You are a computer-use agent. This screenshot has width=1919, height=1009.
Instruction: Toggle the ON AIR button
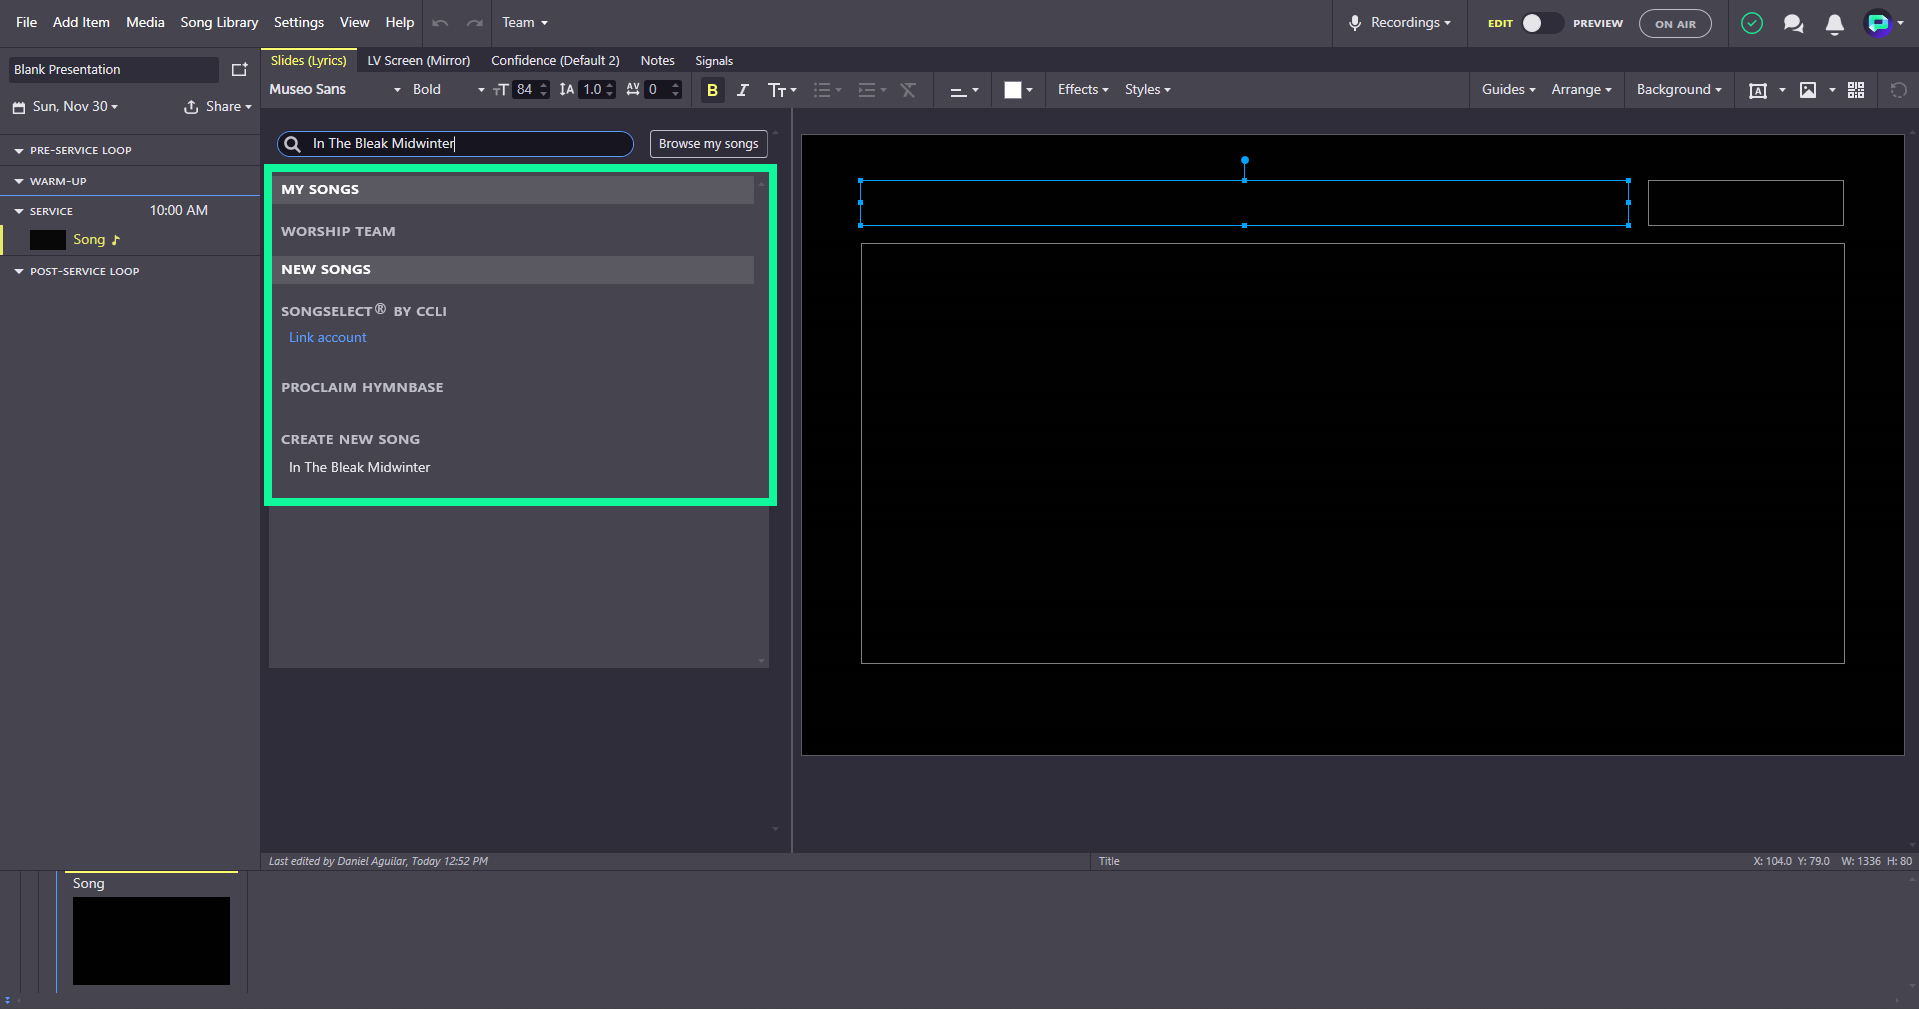[x=1675, y=24]
